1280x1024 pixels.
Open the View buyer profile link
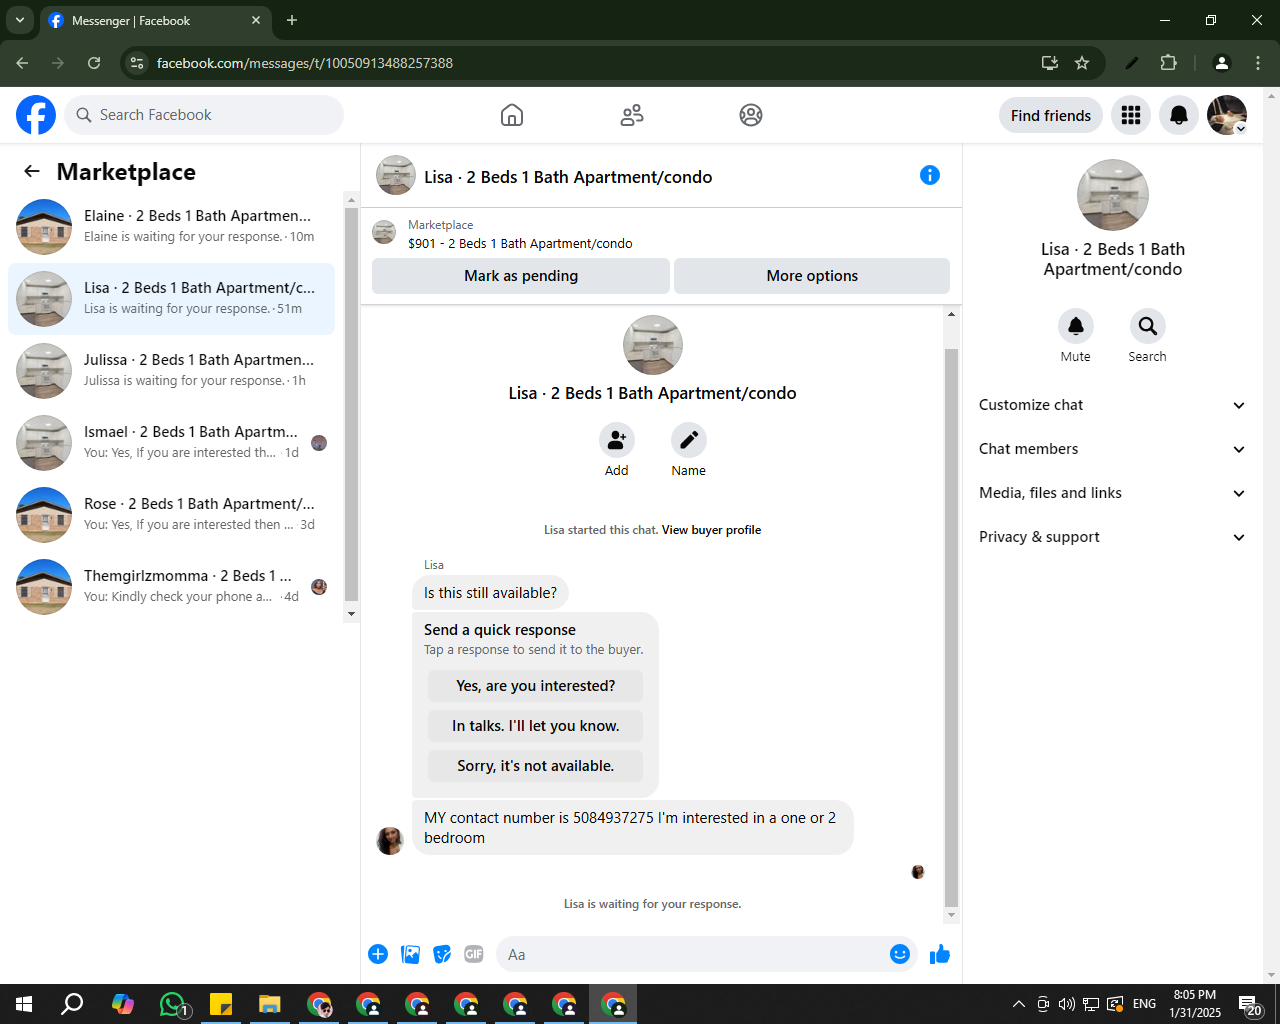pyautogui.click(x=711, y=530)
